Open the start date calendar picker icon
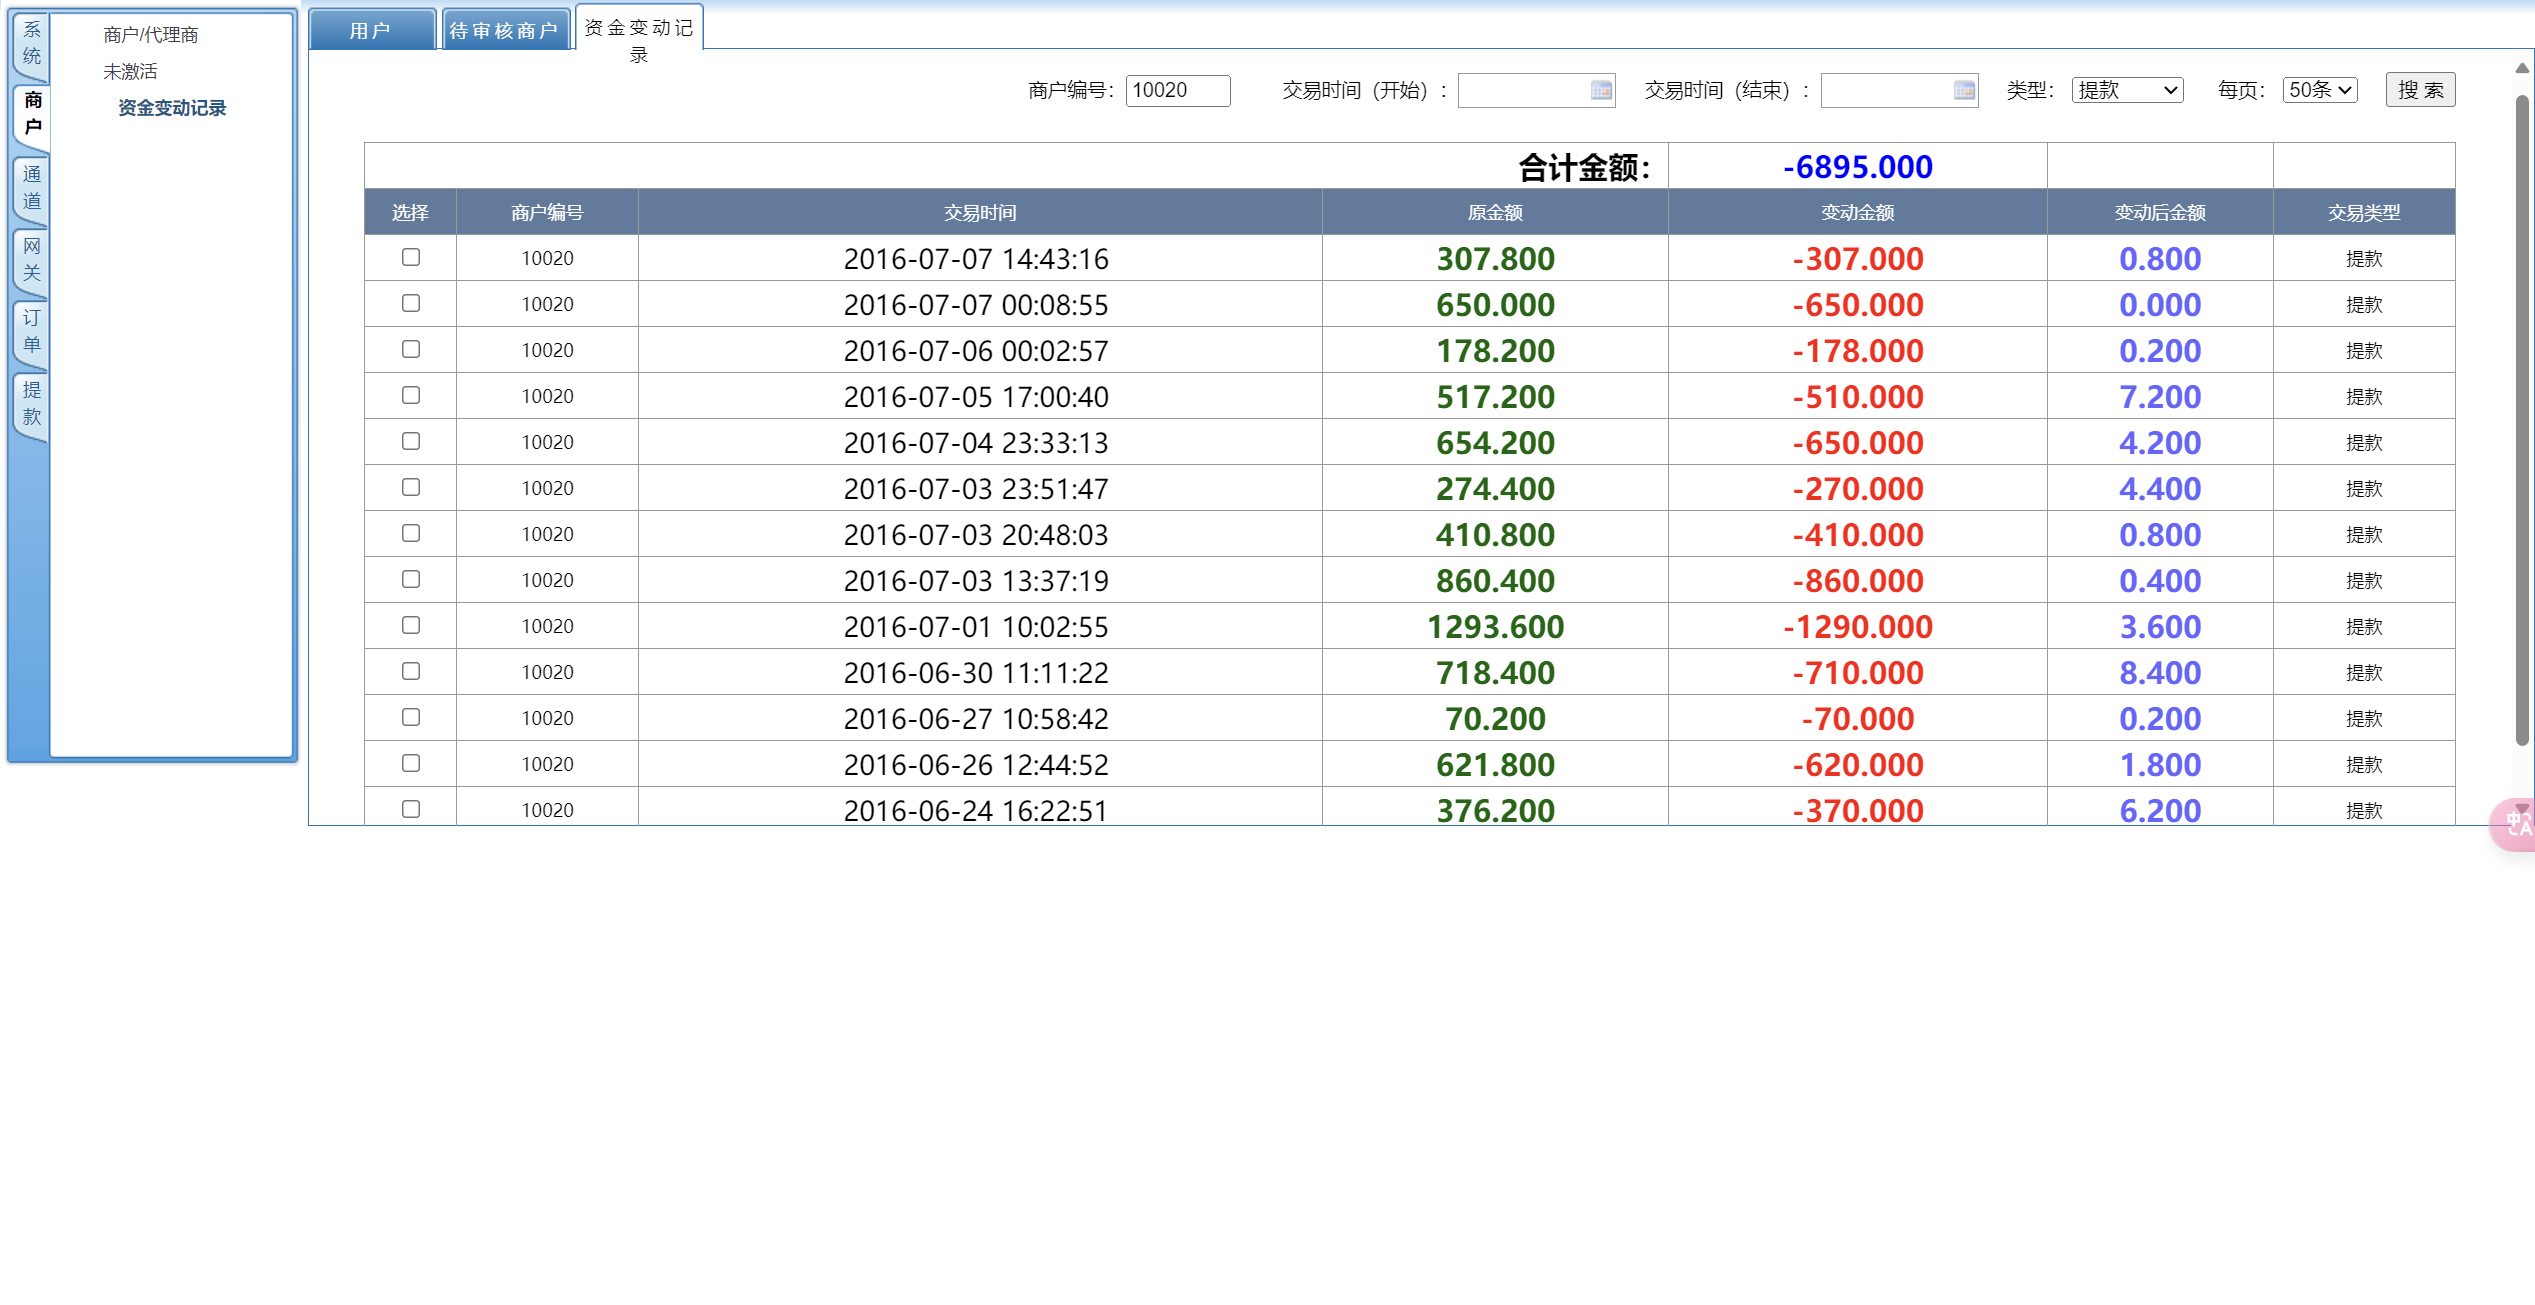 coord(1601,90)
